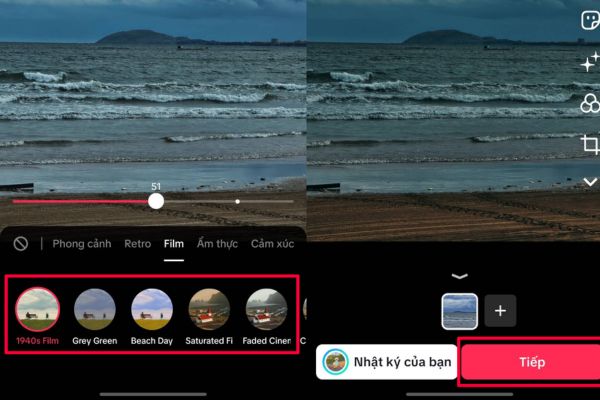Add another photo with plus icon
Image resolution: width=600 pixels, height=400 pixels.
pyautogui.click(x=500, y=311)
